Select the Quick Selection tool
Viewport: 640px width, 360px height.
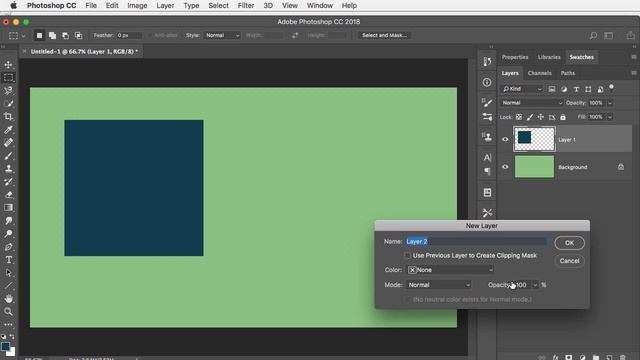pos(9,104)
